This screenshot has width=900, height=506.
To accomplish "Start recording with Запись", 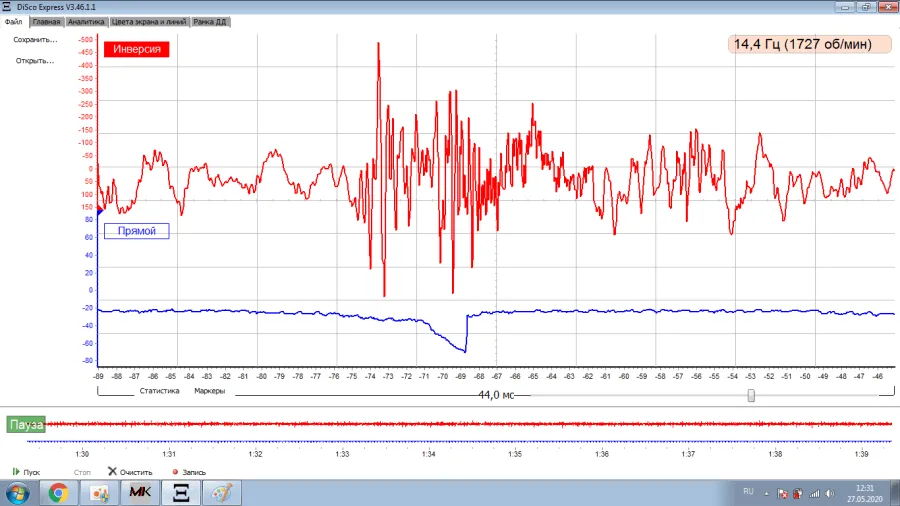I will [x=189, y=472].
